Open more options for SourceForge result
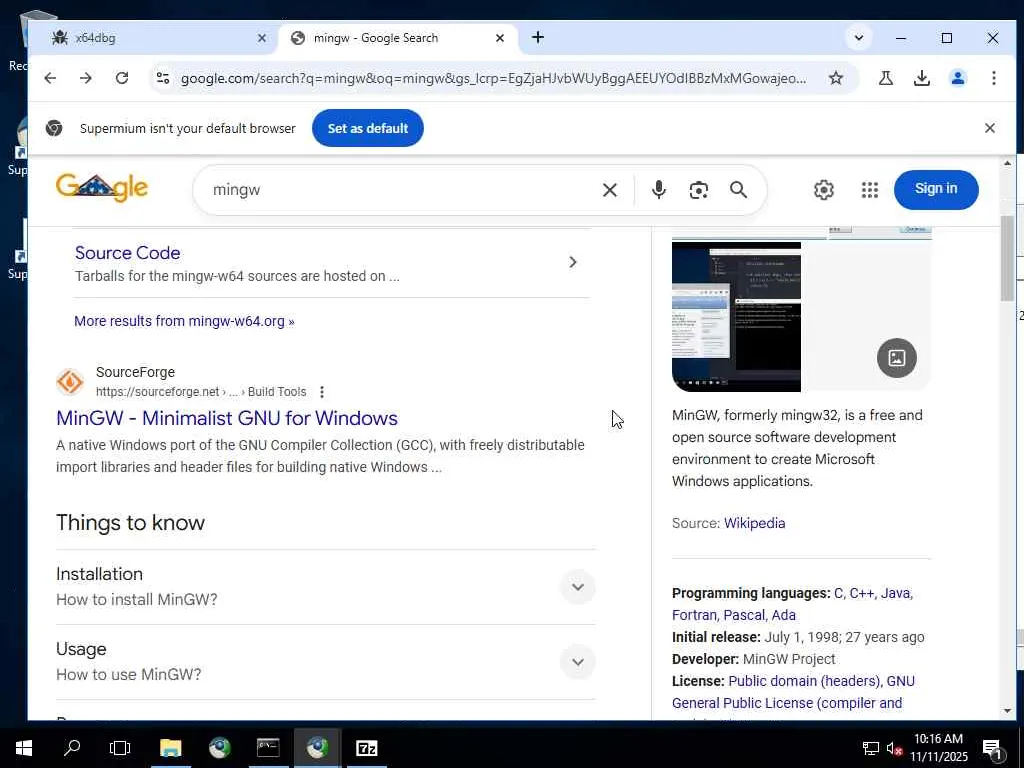The image size is (1024, 768). coord(321,392)
